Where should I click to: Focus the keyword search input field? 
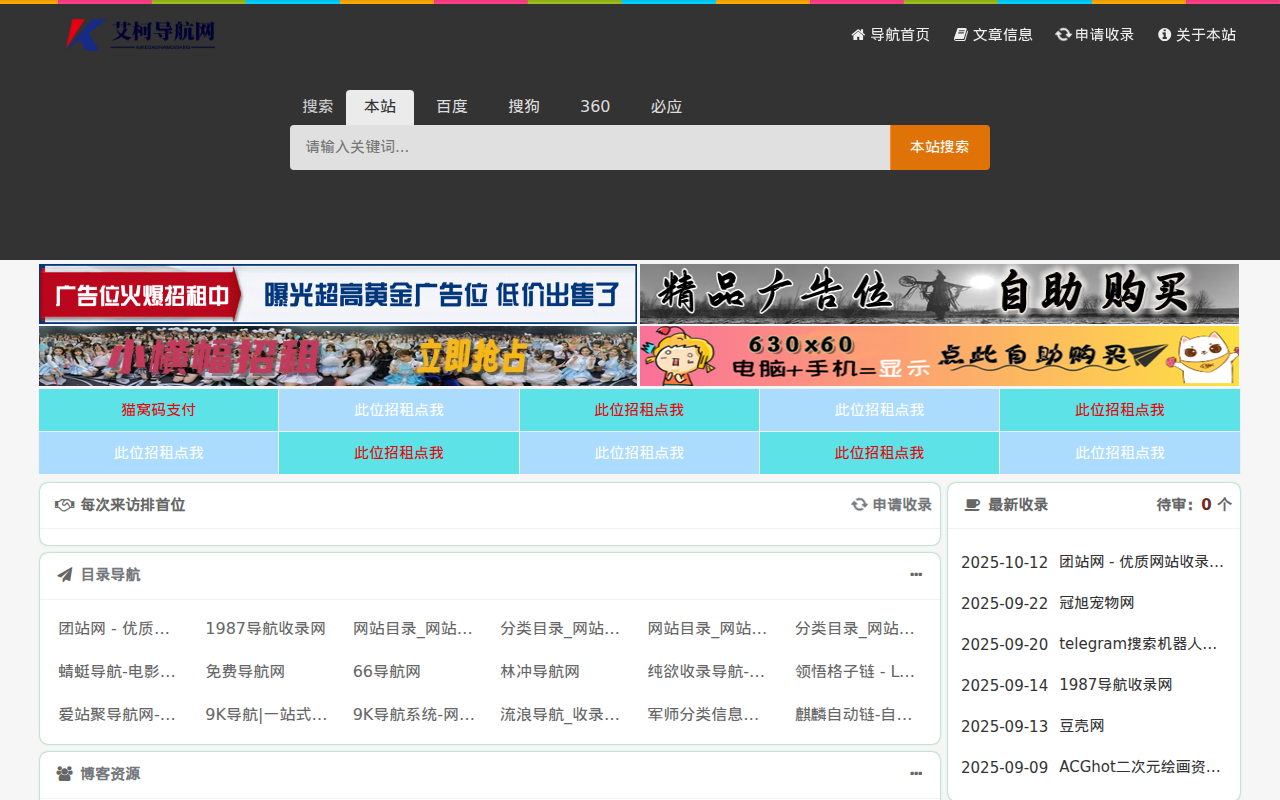pos(590,147)
